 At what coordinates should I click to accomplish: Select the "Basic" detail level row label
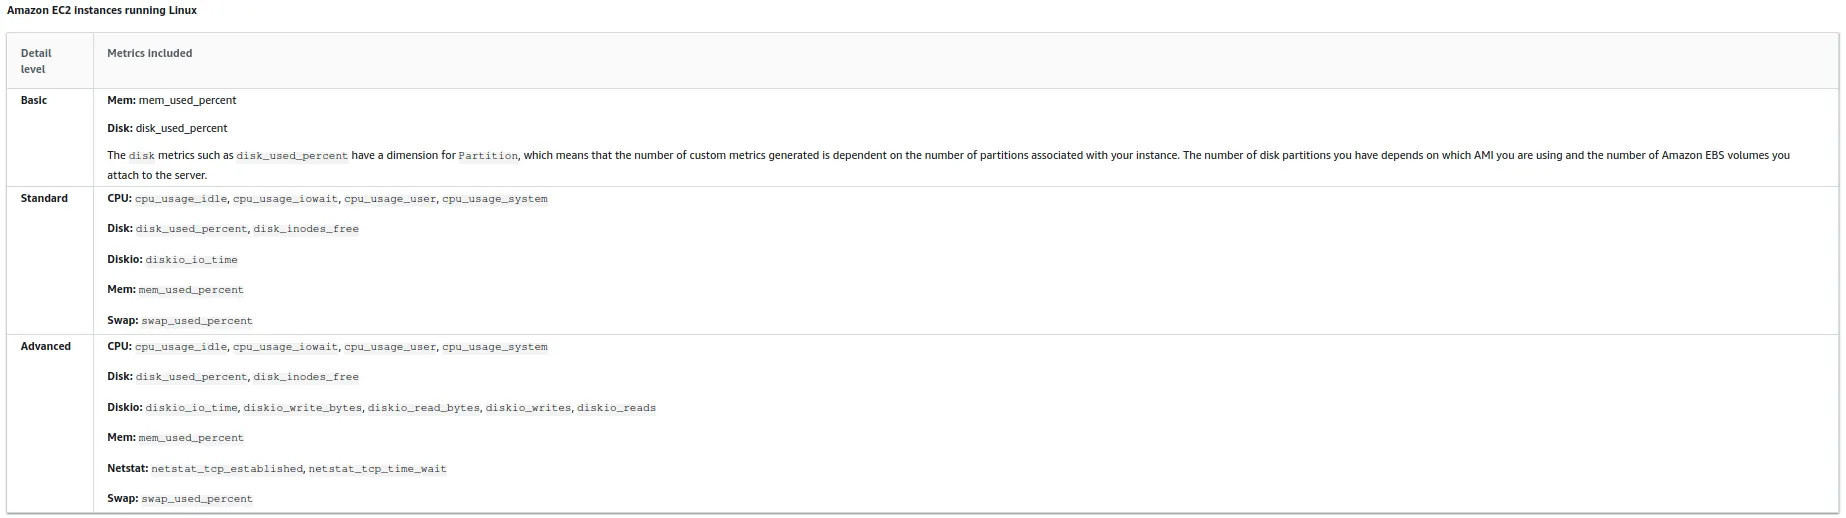coord(34,100)
